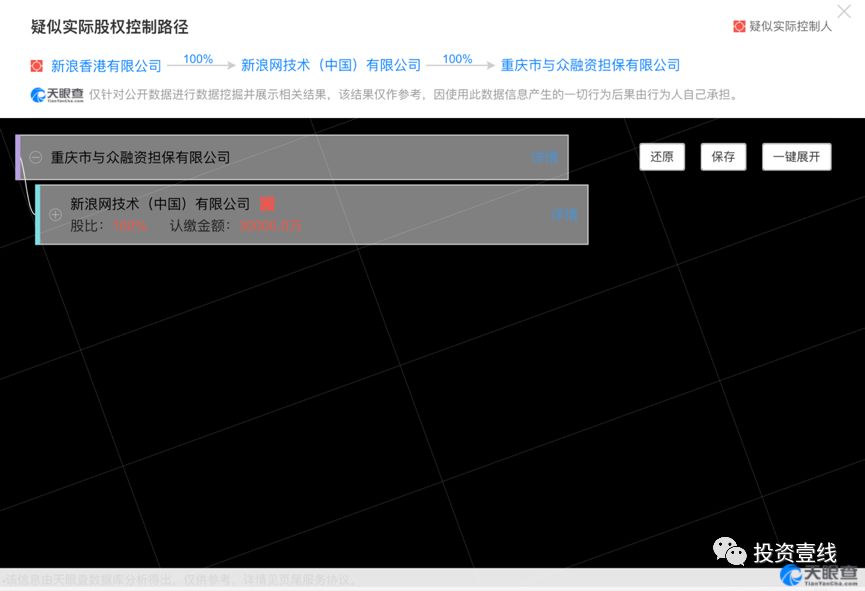Expand the 新浪网技术（中国）有限公司 node
Image resolution: width=865 pixels, height=591 pixels.
click(x=55, y=215)
